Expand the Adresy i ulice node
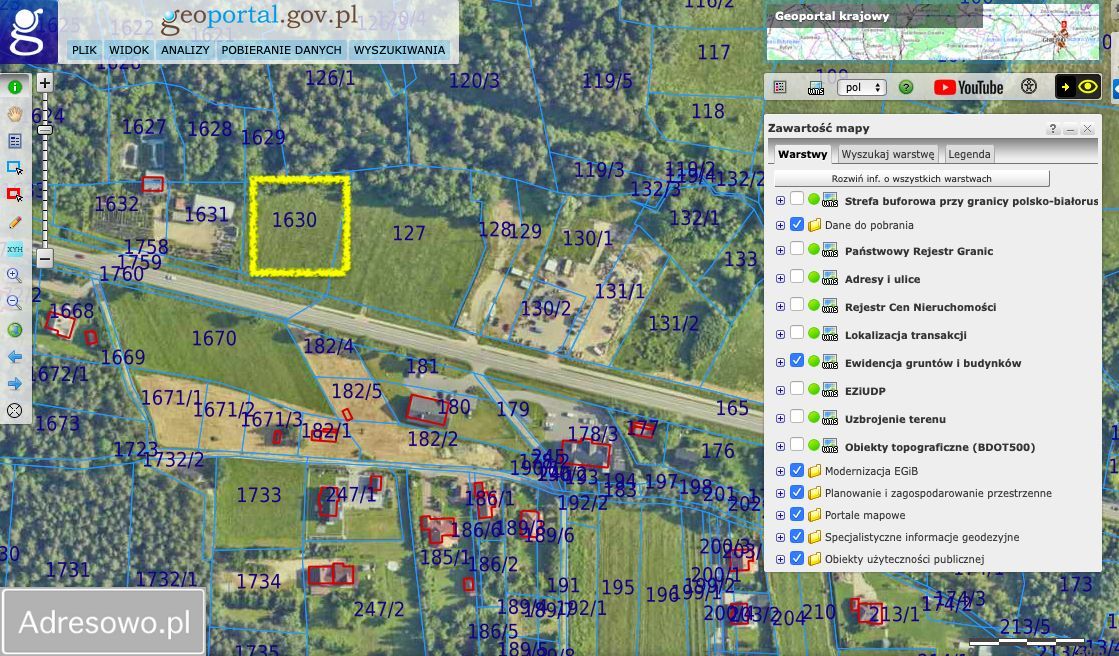The height and width of the screenshot is (656, 1119). point(780,279)
